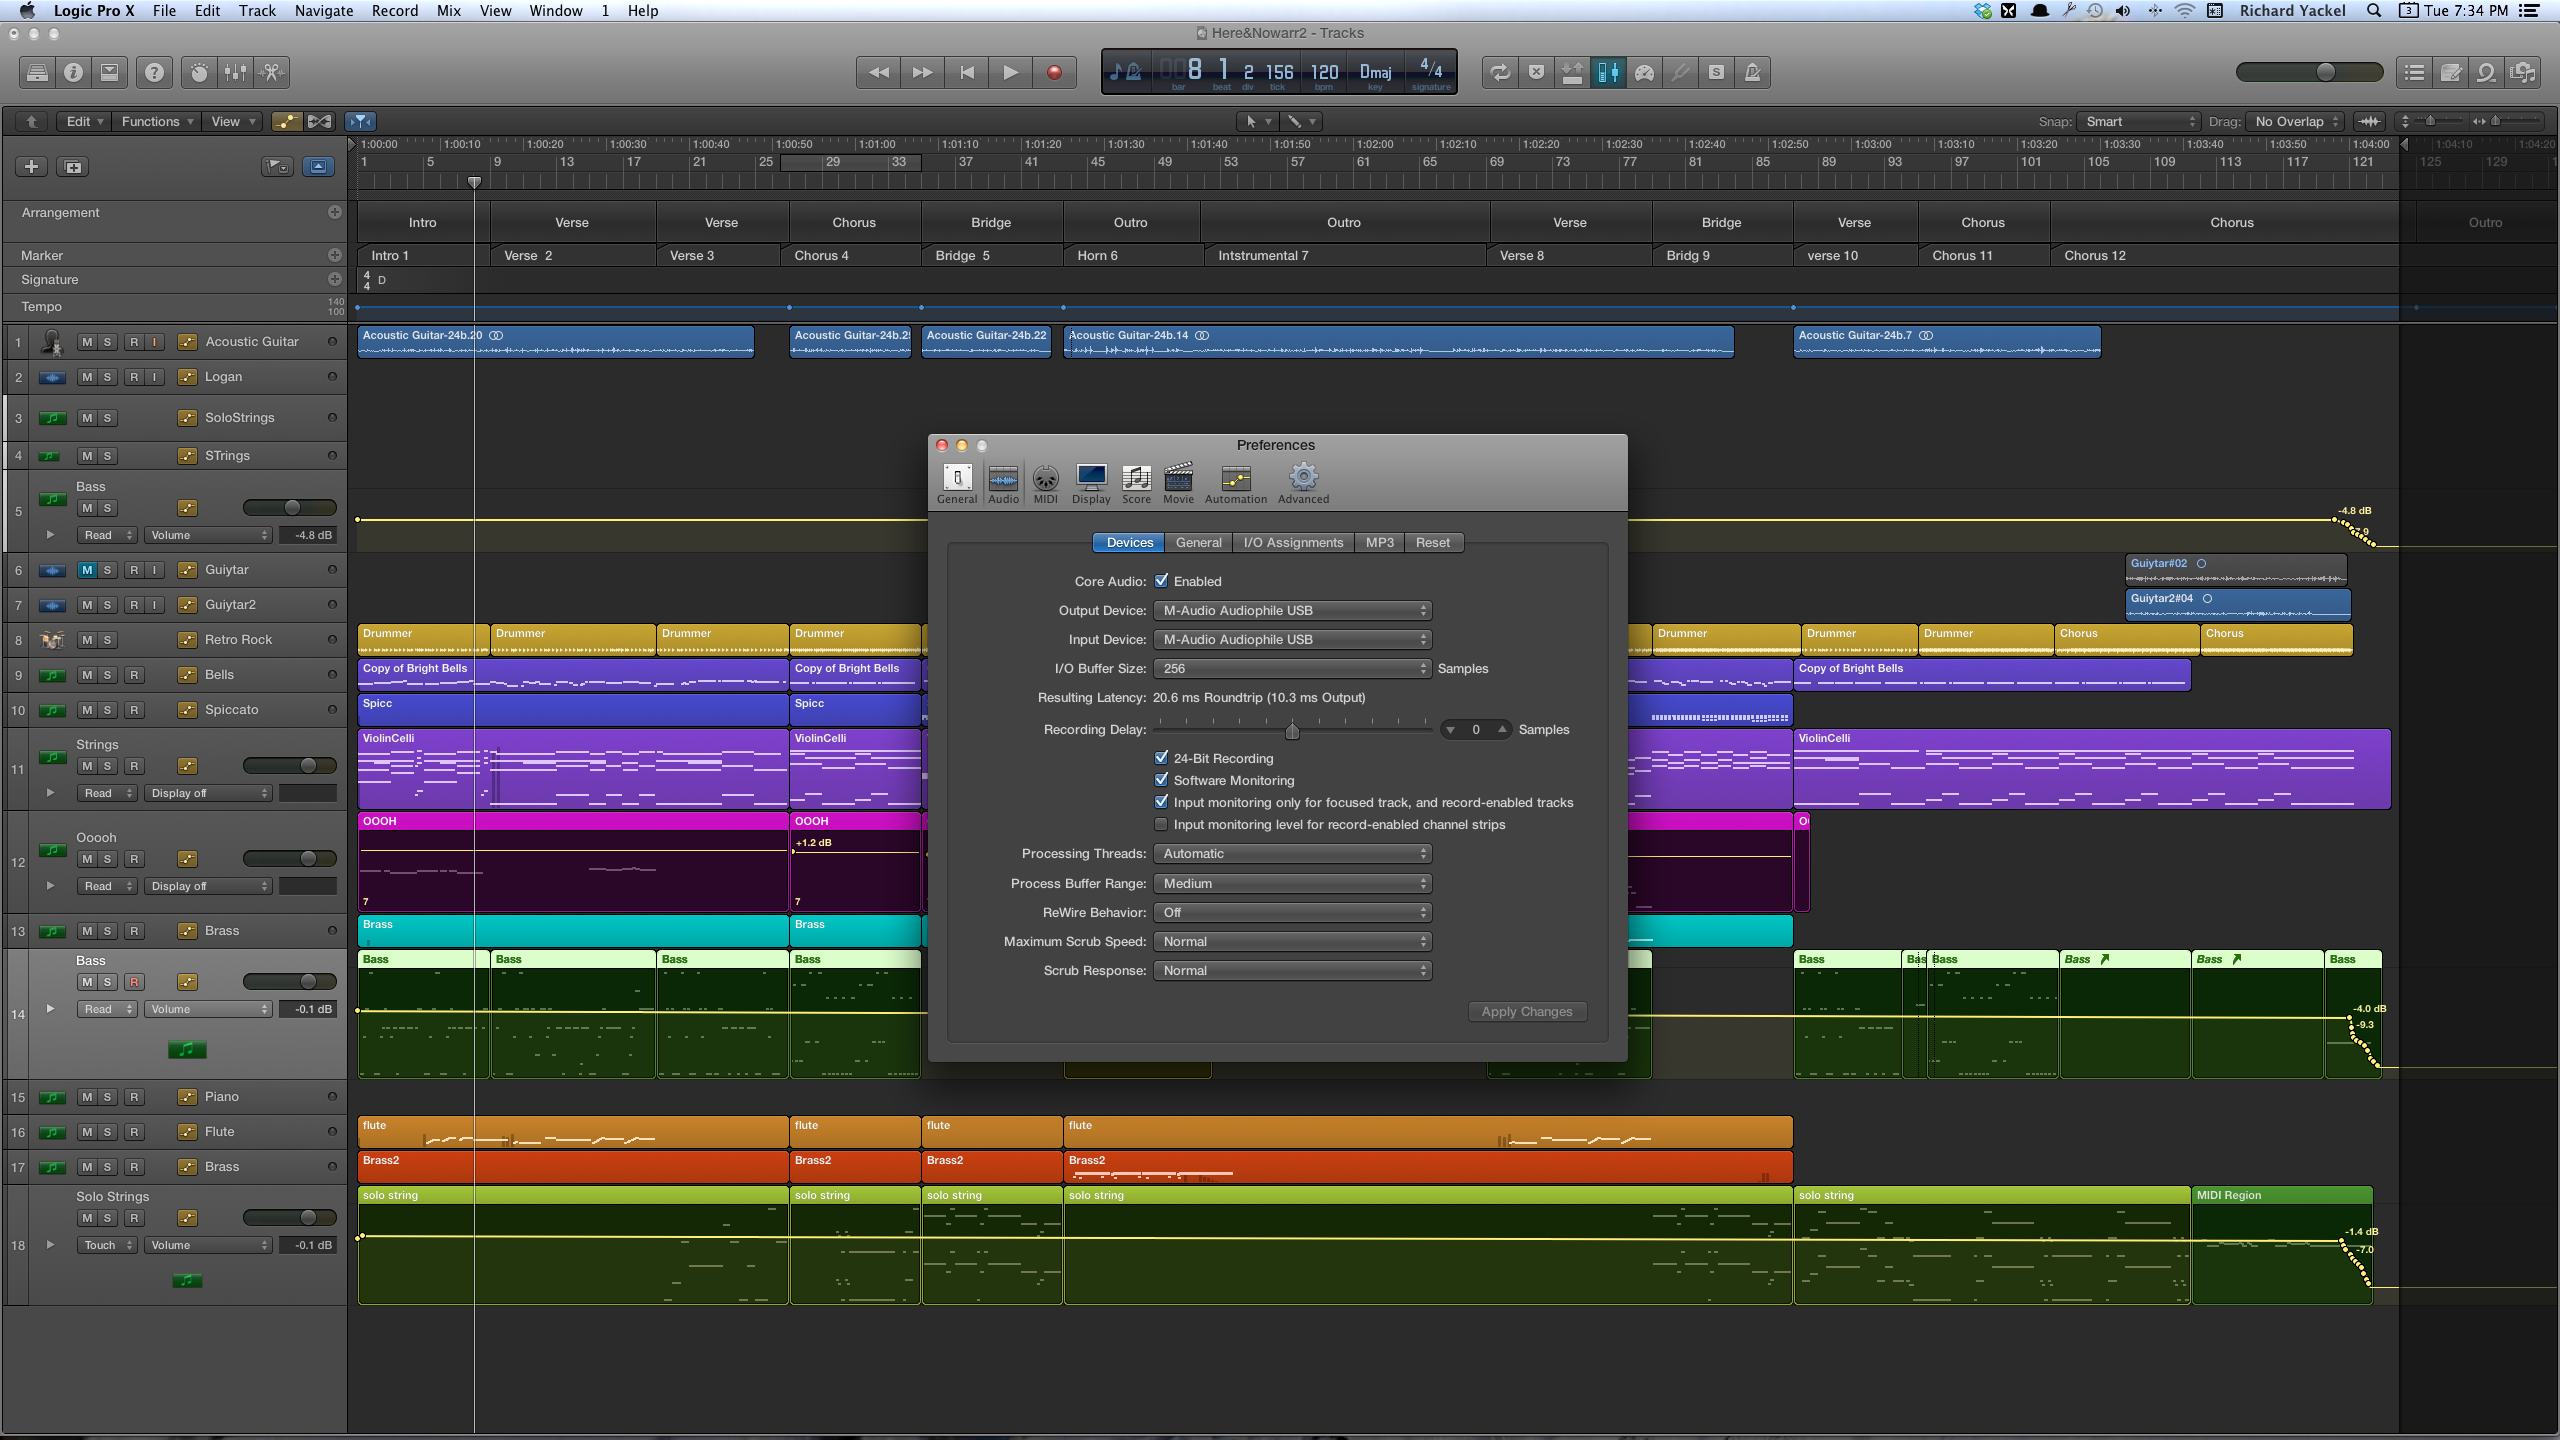This screenshot has height=1440, width=2560.
Task: Switch to the I/O Assignments tab
Action: 1293,543
